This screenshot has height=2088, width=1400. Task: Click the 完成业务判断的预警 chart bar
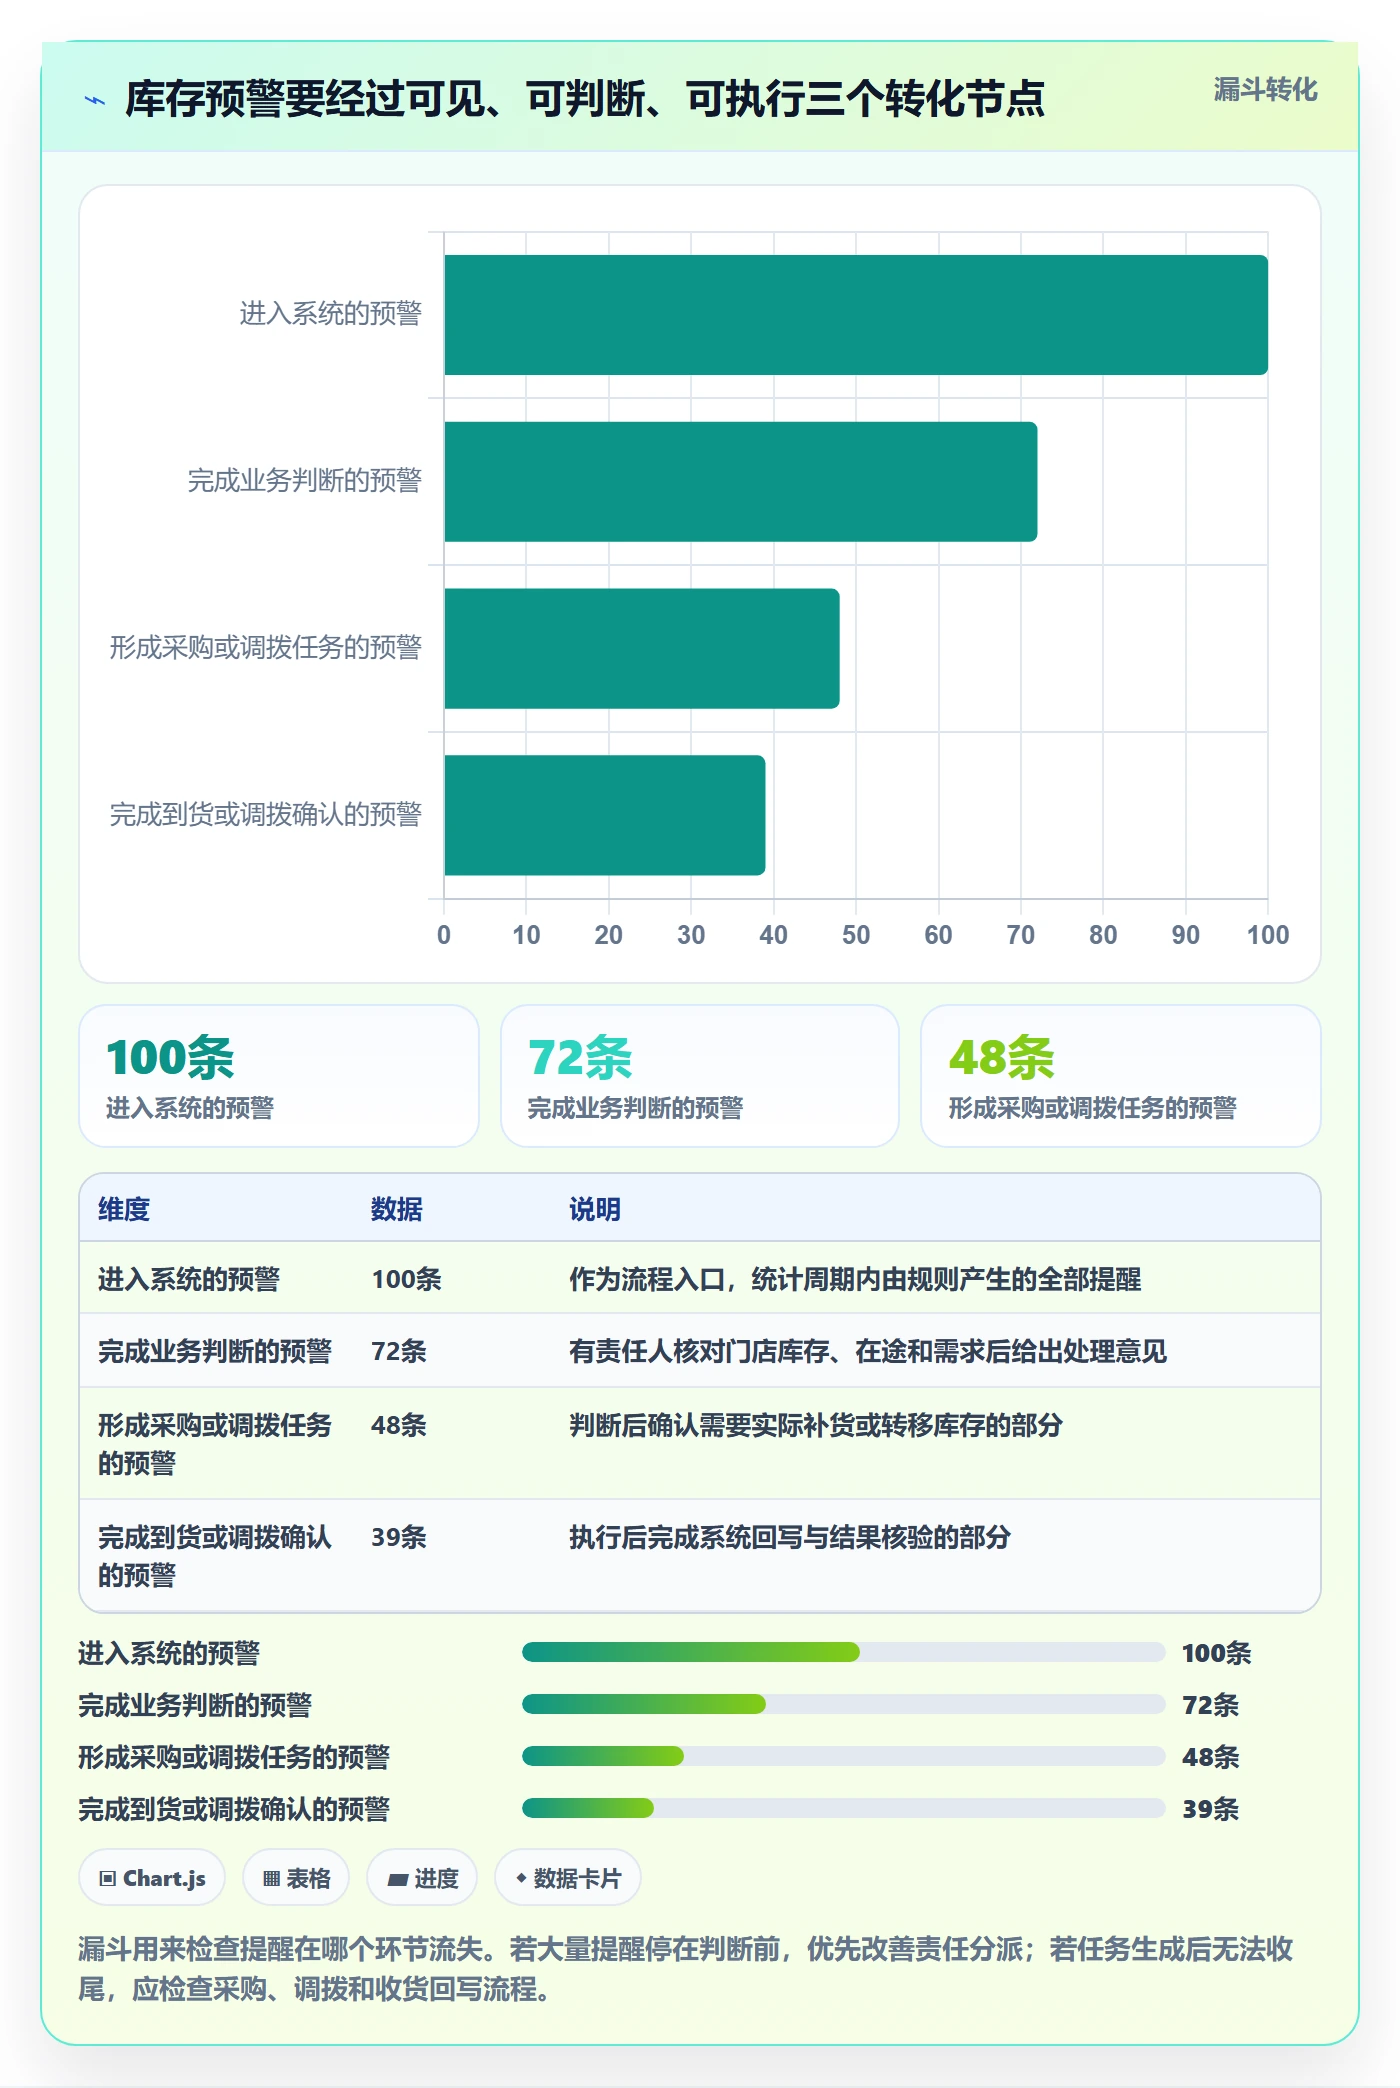pos(740,482)
